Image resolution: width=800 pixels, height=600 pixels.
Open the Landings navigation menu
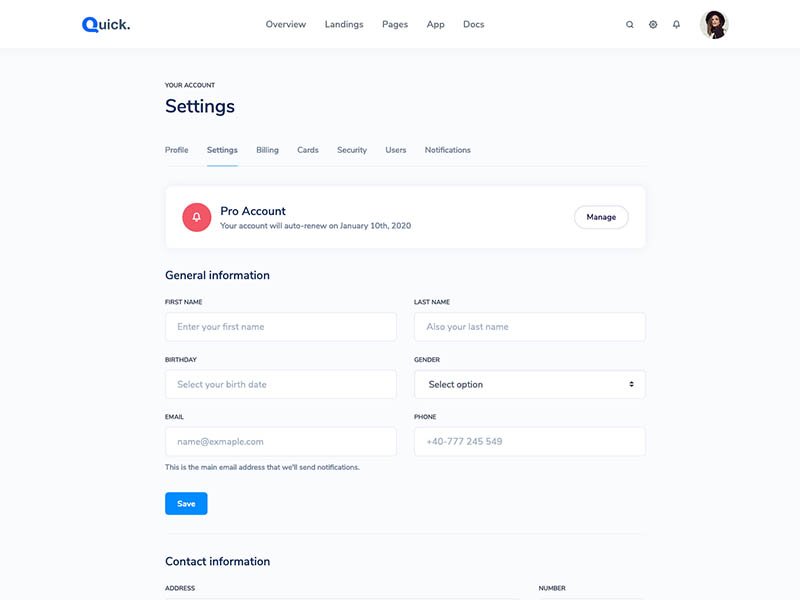(x=344, y=24)
